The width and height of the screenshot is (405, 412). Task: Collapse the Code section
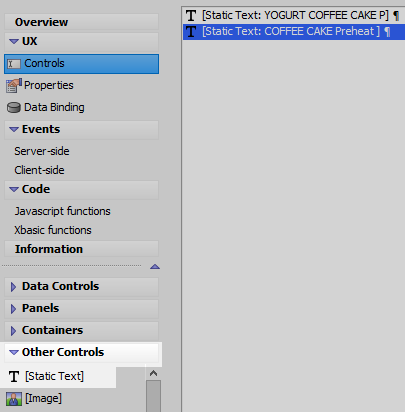(x=14, y=189)
